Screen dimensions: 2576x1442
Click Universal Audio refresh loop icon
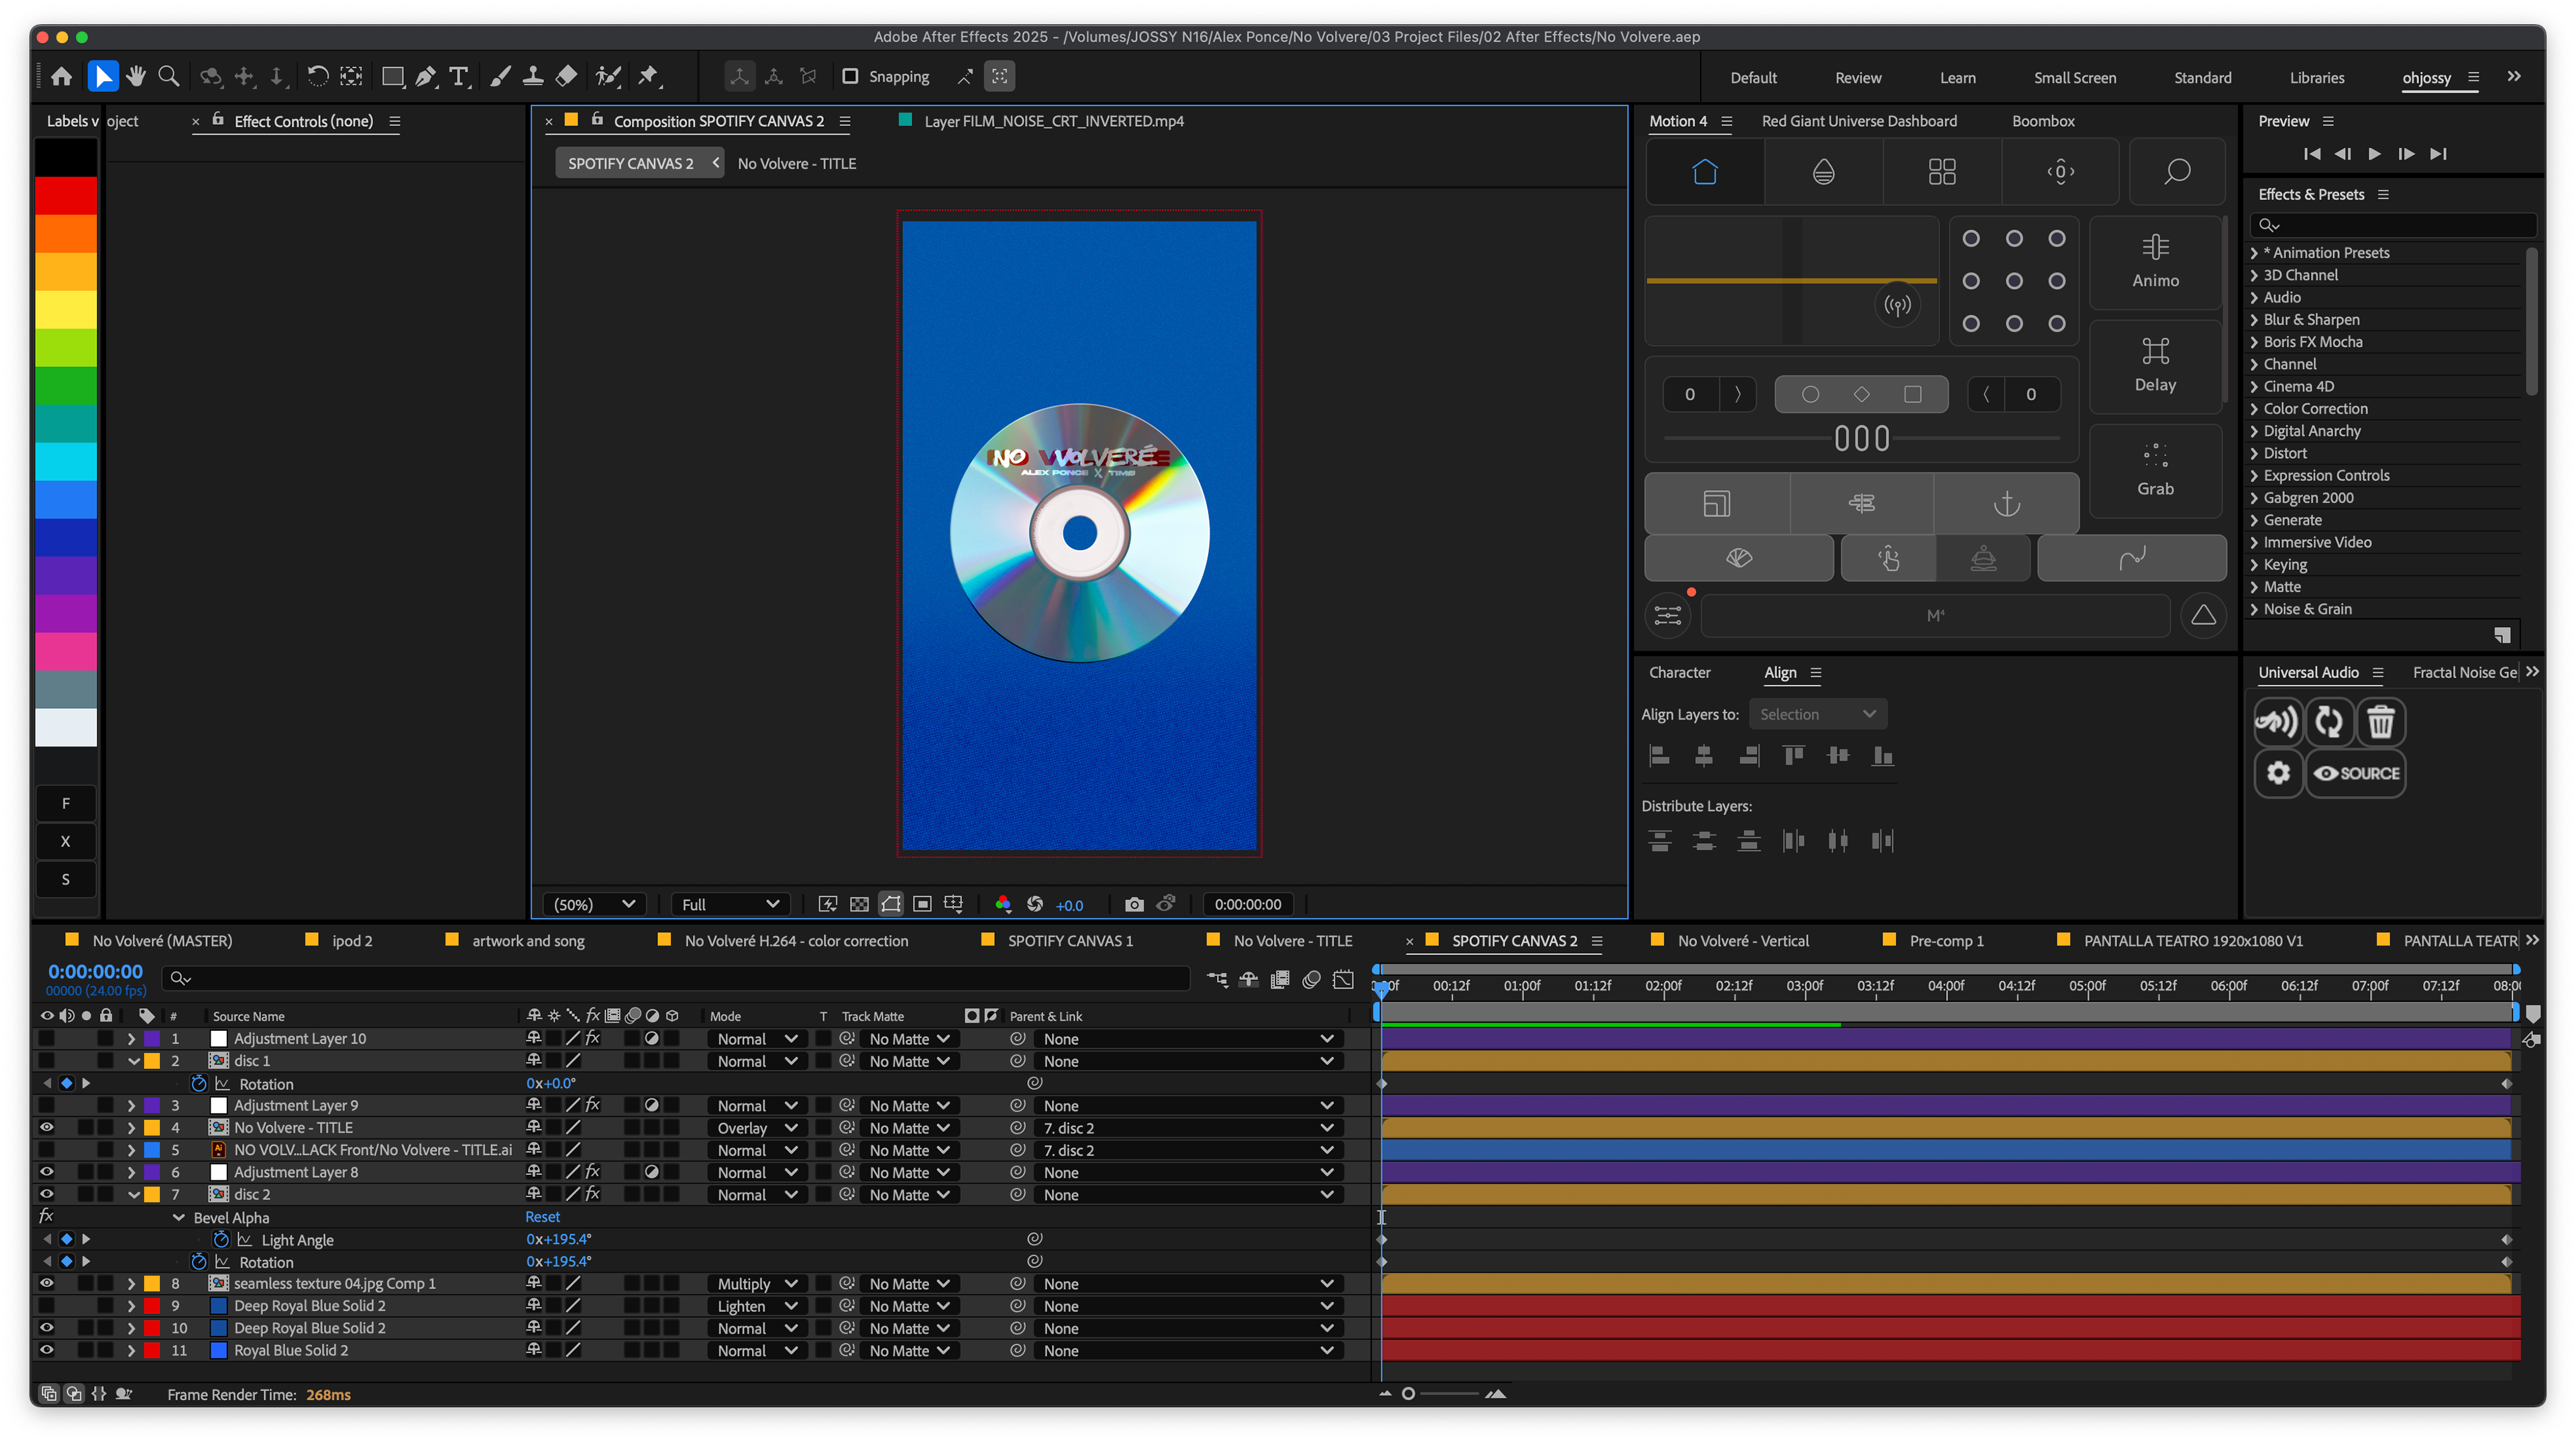coord(2329,721)
